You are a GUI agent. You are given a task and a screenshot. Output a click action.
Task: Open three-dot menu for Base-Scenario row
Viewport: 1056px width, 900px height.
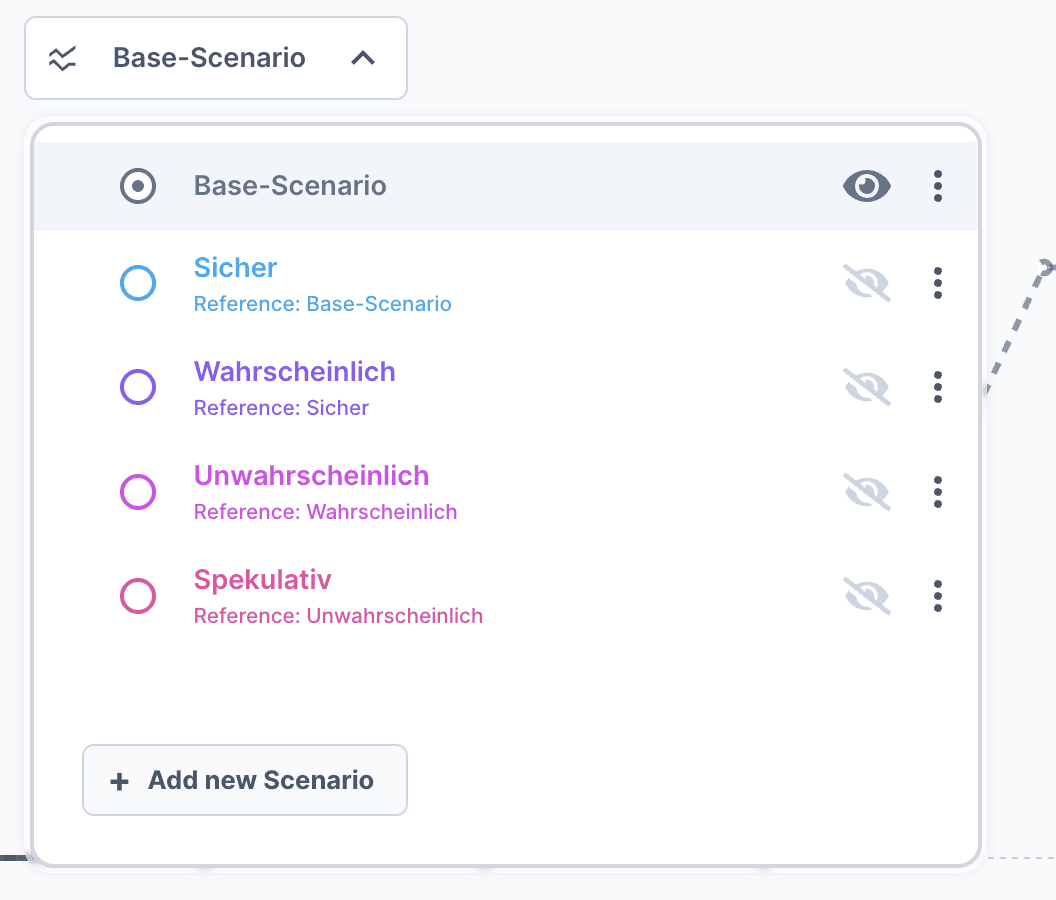[937, 186]
